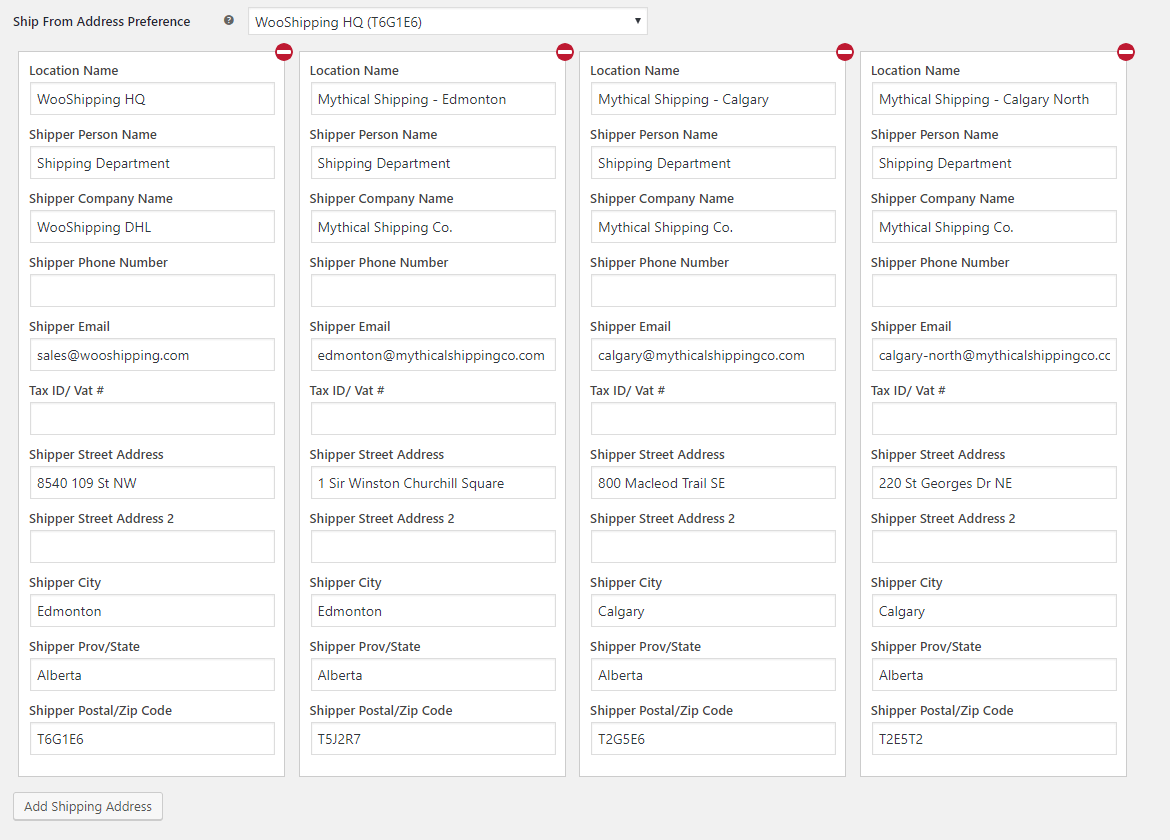Delete the Mythical Shipping - Calgary address card
The height and width of the screenshot is (840, 1170).
click(845, 52)
